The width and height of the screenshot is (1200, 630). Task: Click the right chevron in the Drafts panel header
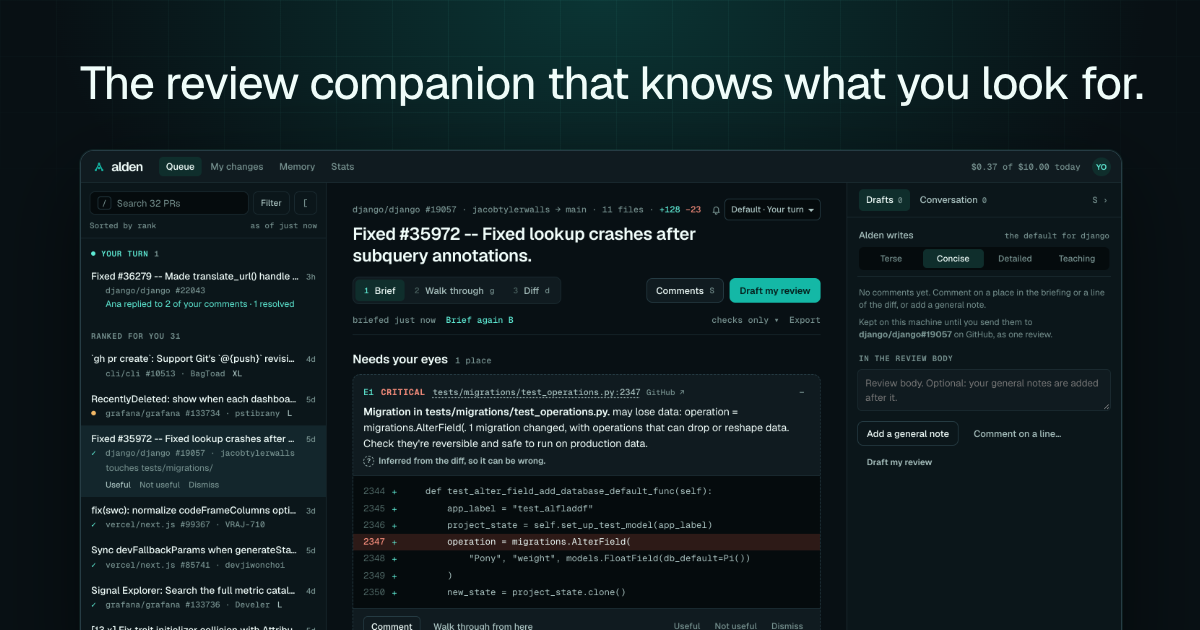(x=1105, y=200)
